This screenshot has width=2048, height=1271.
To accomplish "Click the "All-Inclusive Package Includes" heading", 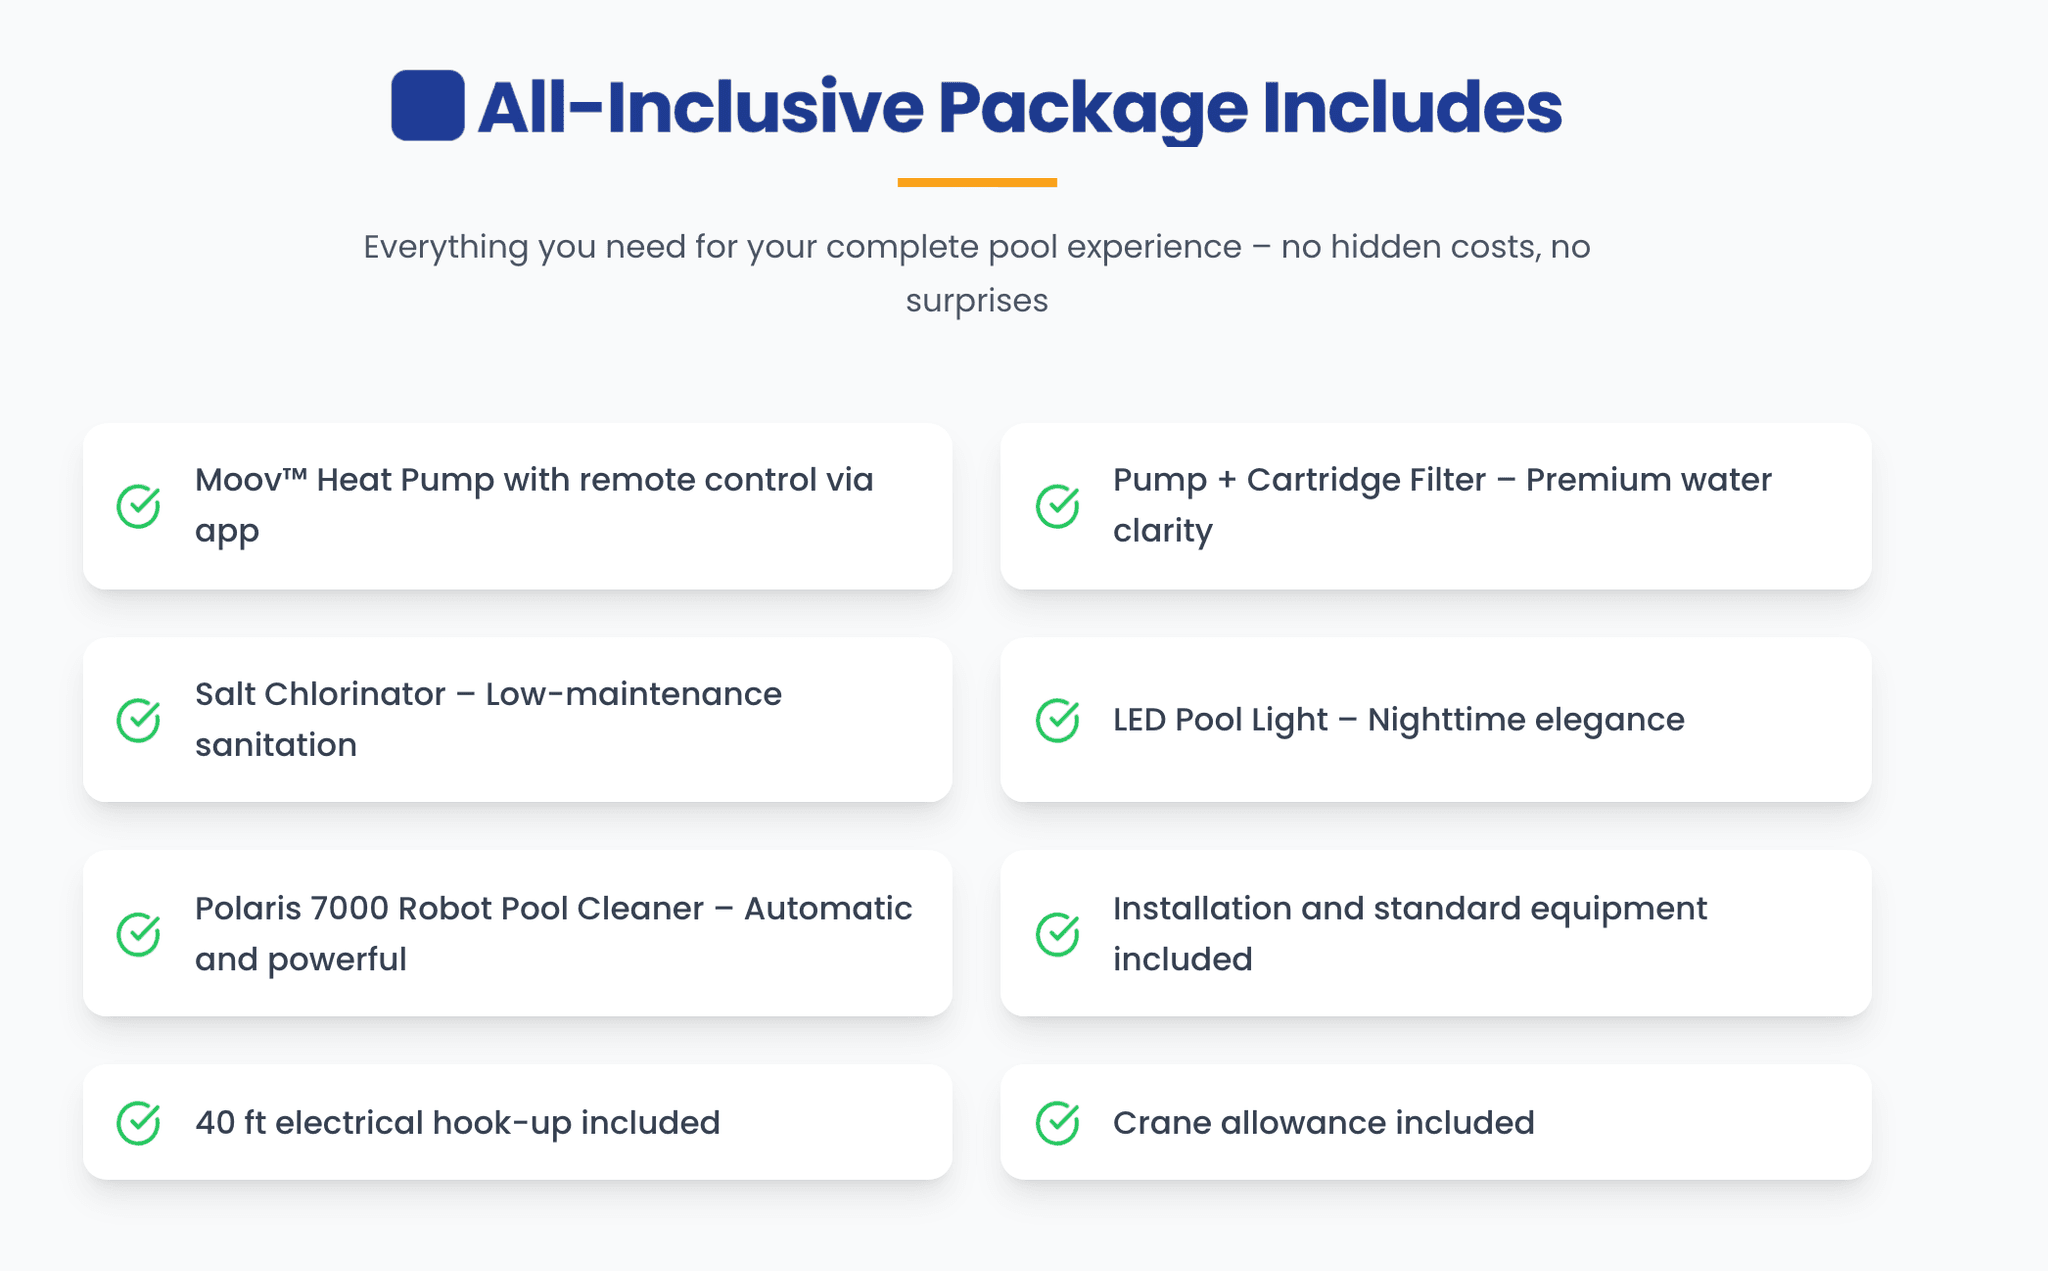I will tap(1019, 107).
